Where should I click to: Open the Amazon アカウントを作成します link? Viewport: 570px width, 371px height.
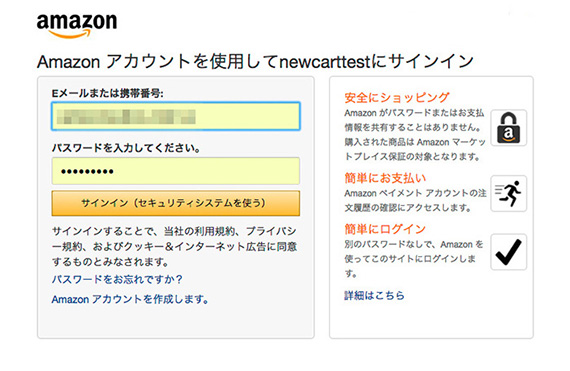[130, 299]
